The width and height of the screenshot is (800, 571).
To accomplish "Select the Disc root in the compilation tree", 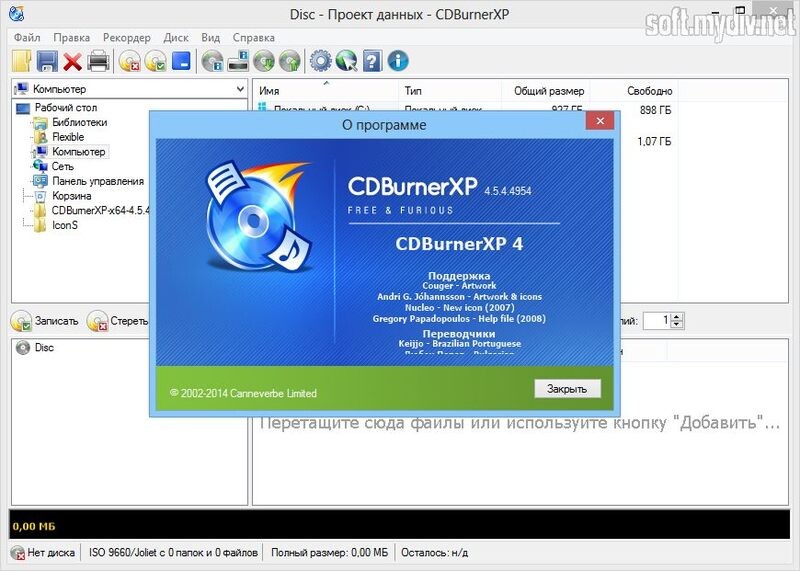I will tap(44, 347).
